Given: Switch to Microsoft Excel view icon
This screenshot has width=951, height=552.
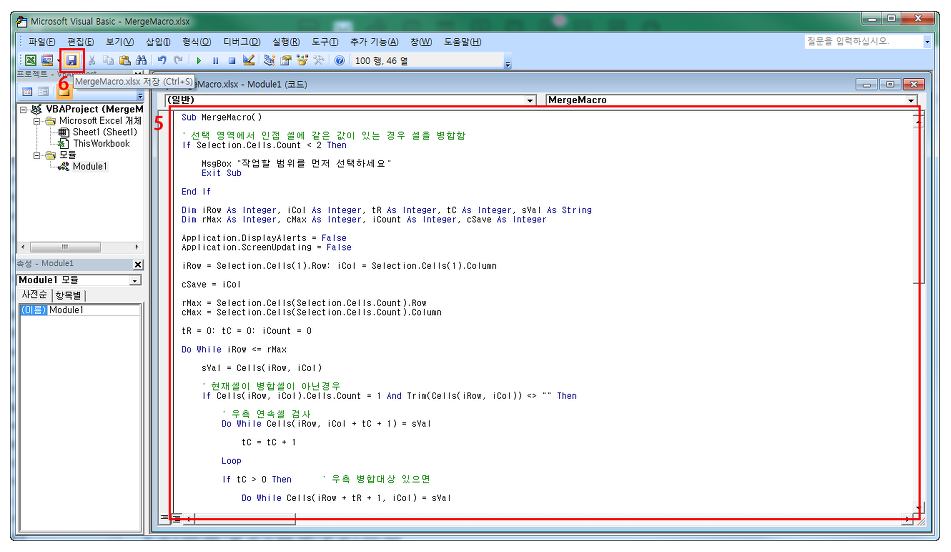Looking at the screenshot, I should pos(30,61).
